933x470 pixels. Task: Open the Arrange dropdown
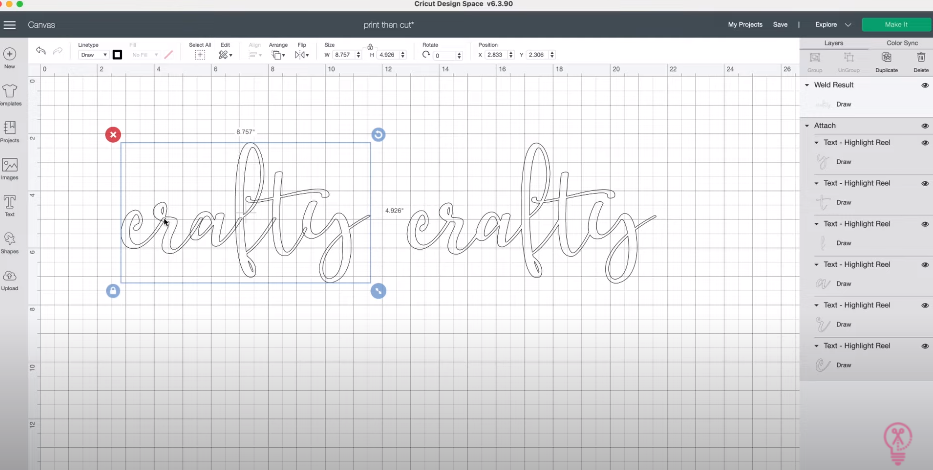coord(277,55)
